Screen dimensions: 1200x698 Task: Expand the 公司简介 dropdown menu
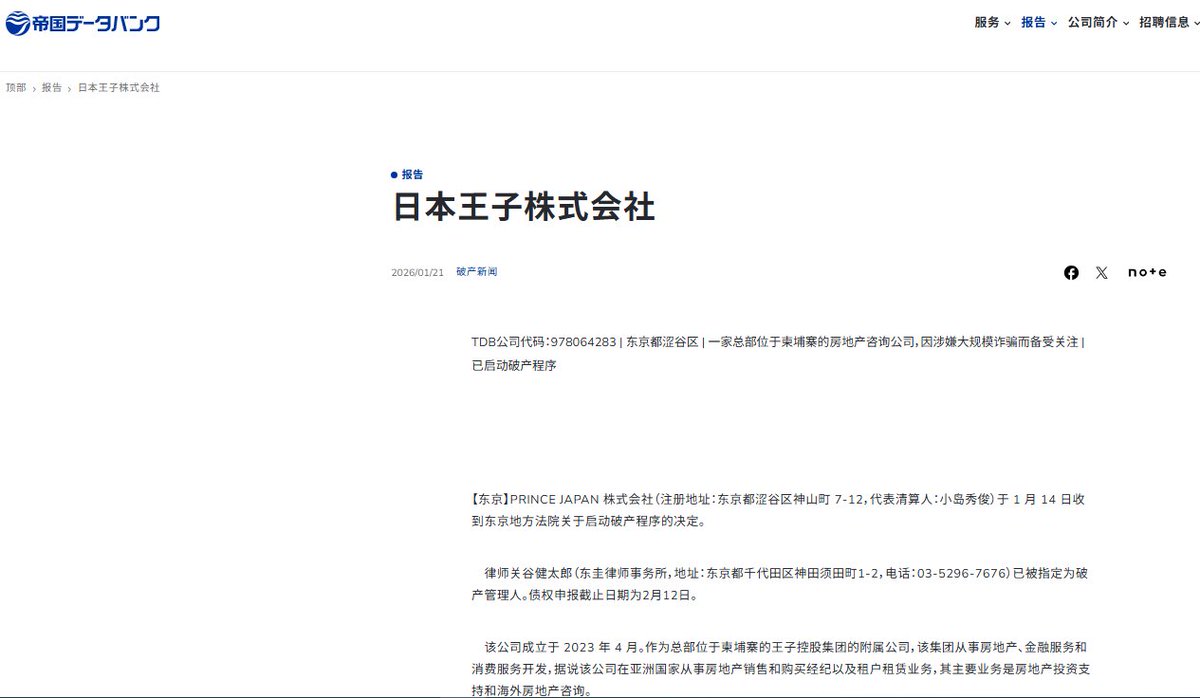pos(1098,22)
